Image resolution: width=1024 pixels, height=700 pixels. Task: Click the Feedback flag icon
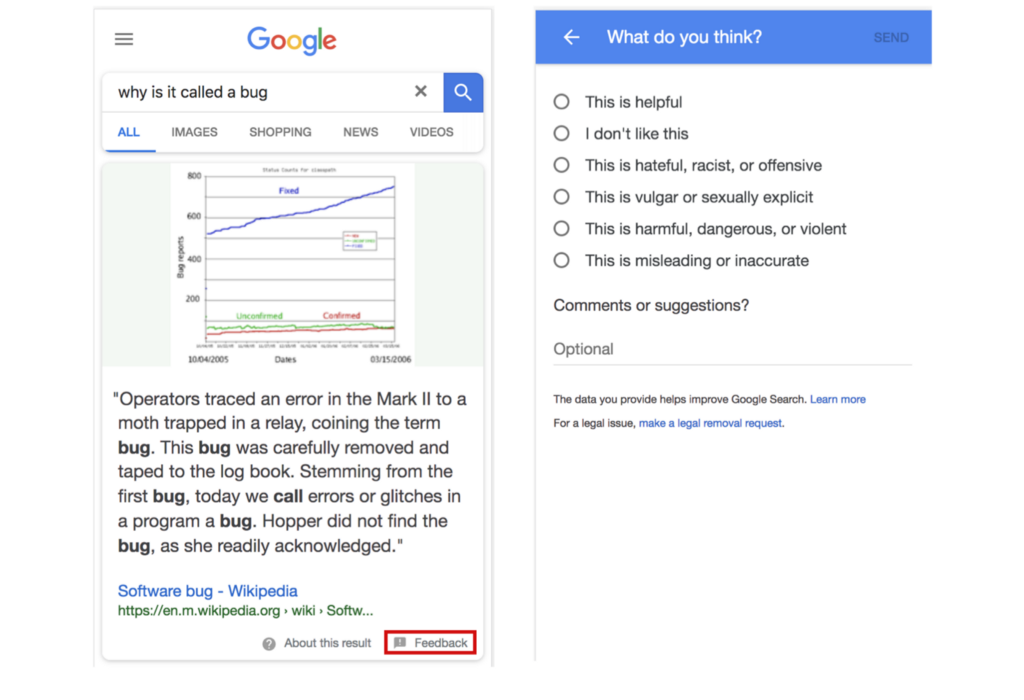(400, 643)
